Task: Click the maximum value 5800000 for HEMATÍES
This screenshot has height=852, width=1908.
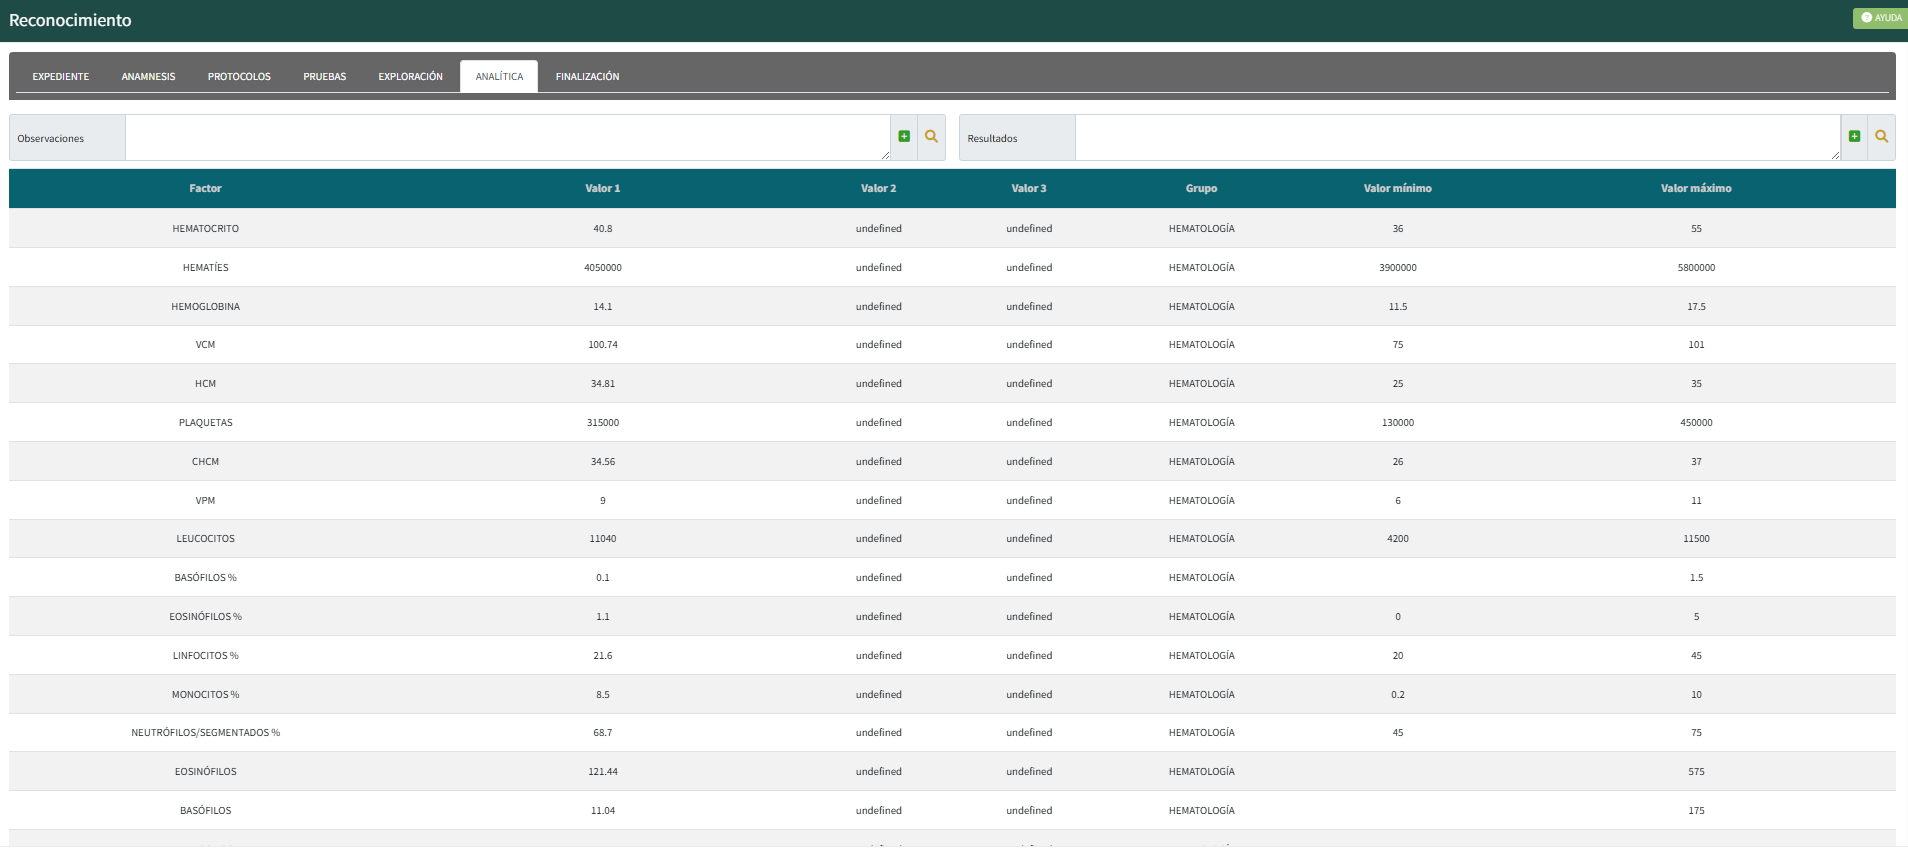Action: click(x=1696, y=268)
